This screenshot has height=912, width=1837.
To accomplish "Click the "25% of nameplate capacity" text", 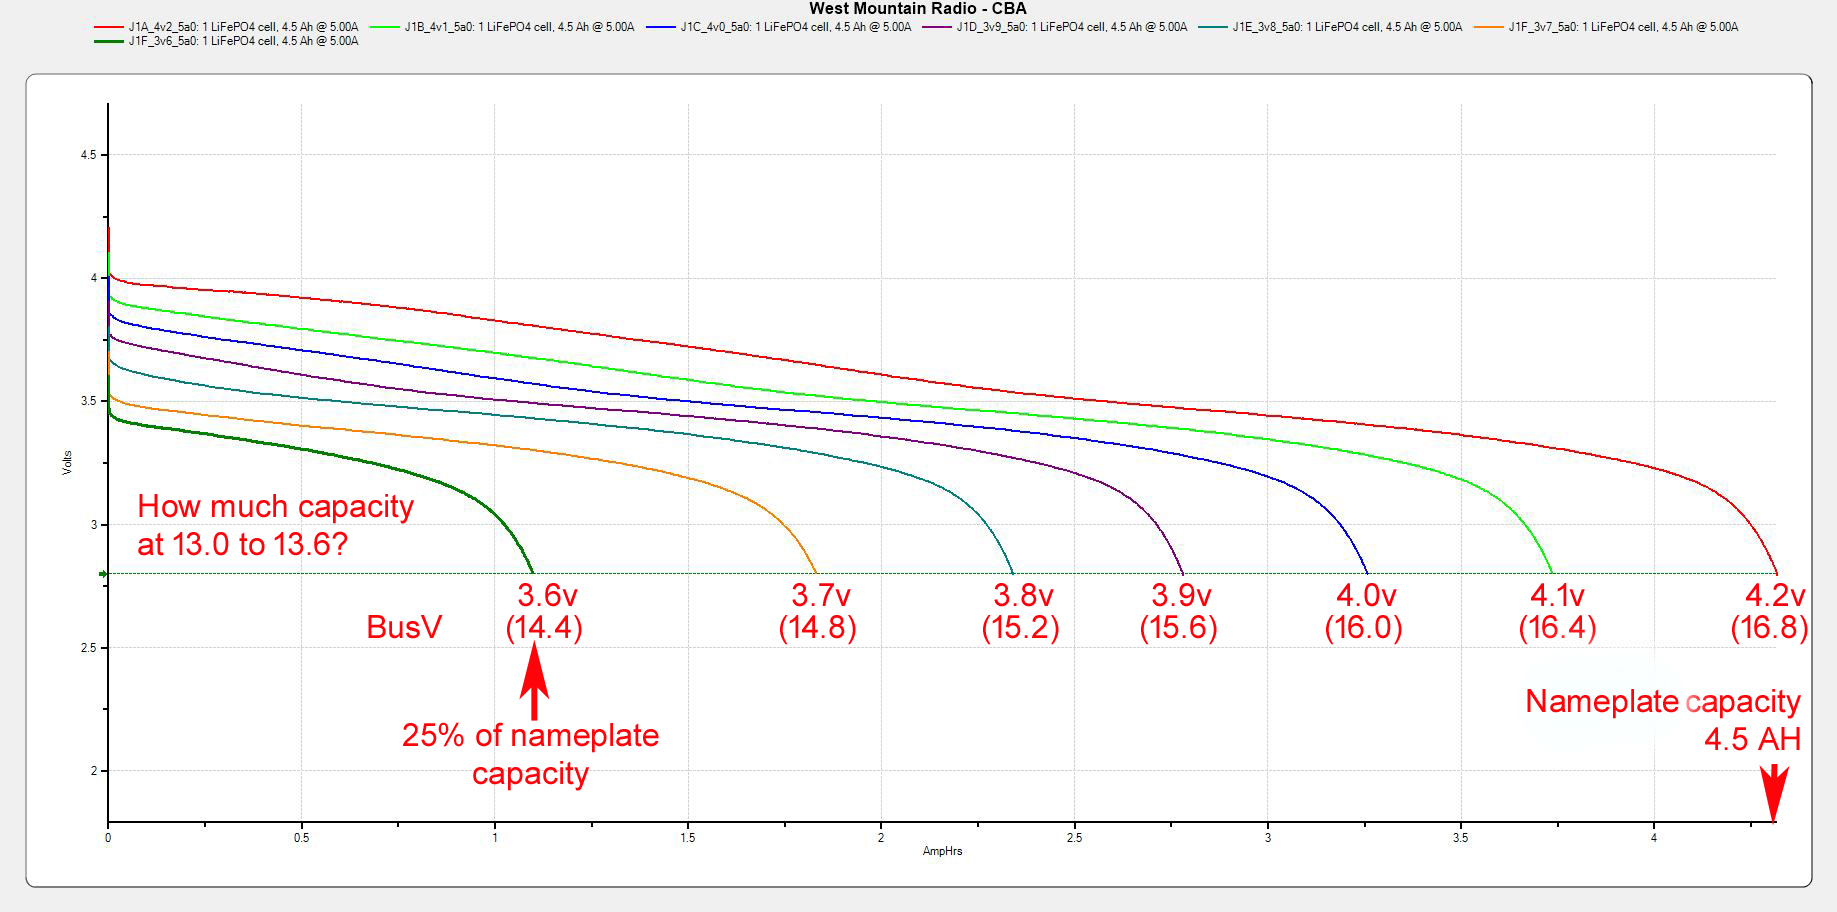I will pos(530,754).
